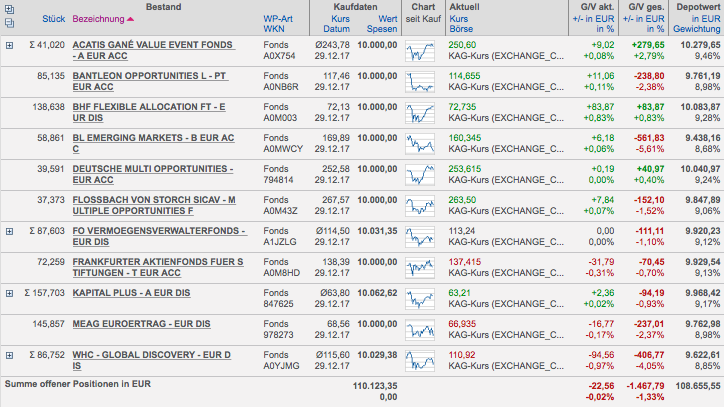Click the ascending sort arrow beside Bezeichnung
This screenshot has width=724, height=407.
click(x=130, y=19)
